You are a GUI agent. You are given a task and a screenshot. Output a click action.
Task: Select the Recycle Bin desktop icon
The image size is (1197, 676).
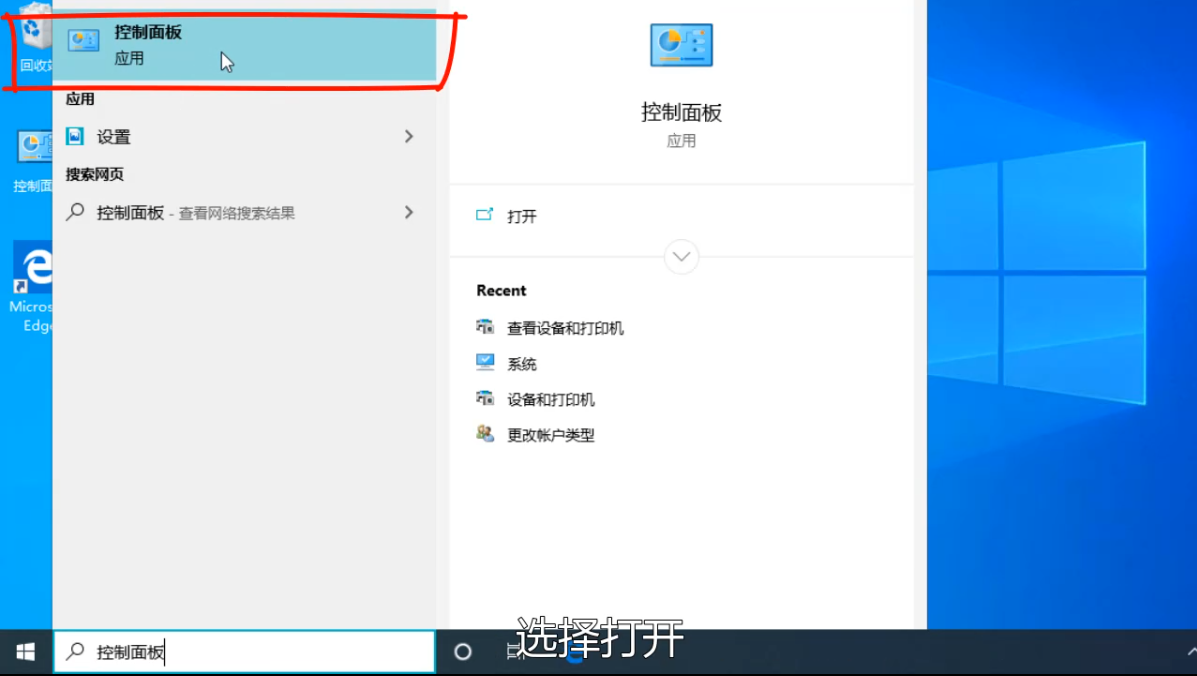(34, 38)
